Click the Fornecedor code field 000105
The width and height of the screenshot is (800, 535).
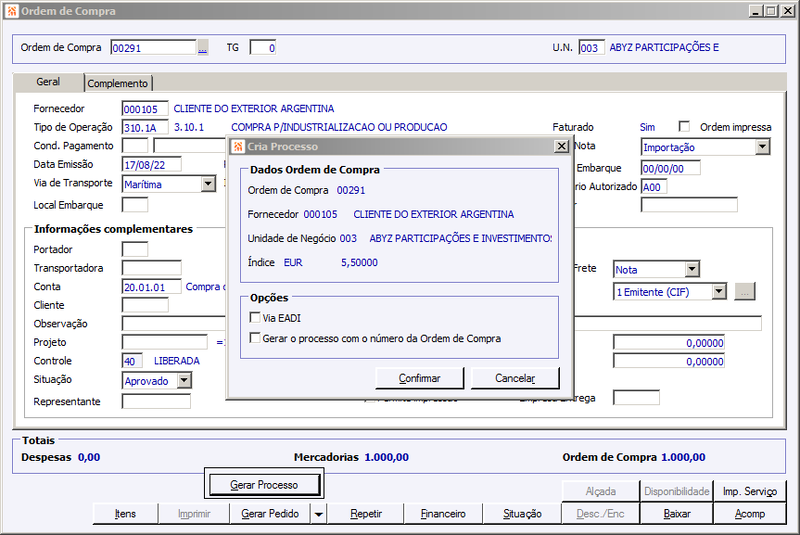pyautogui.click(x=145, y=109)
